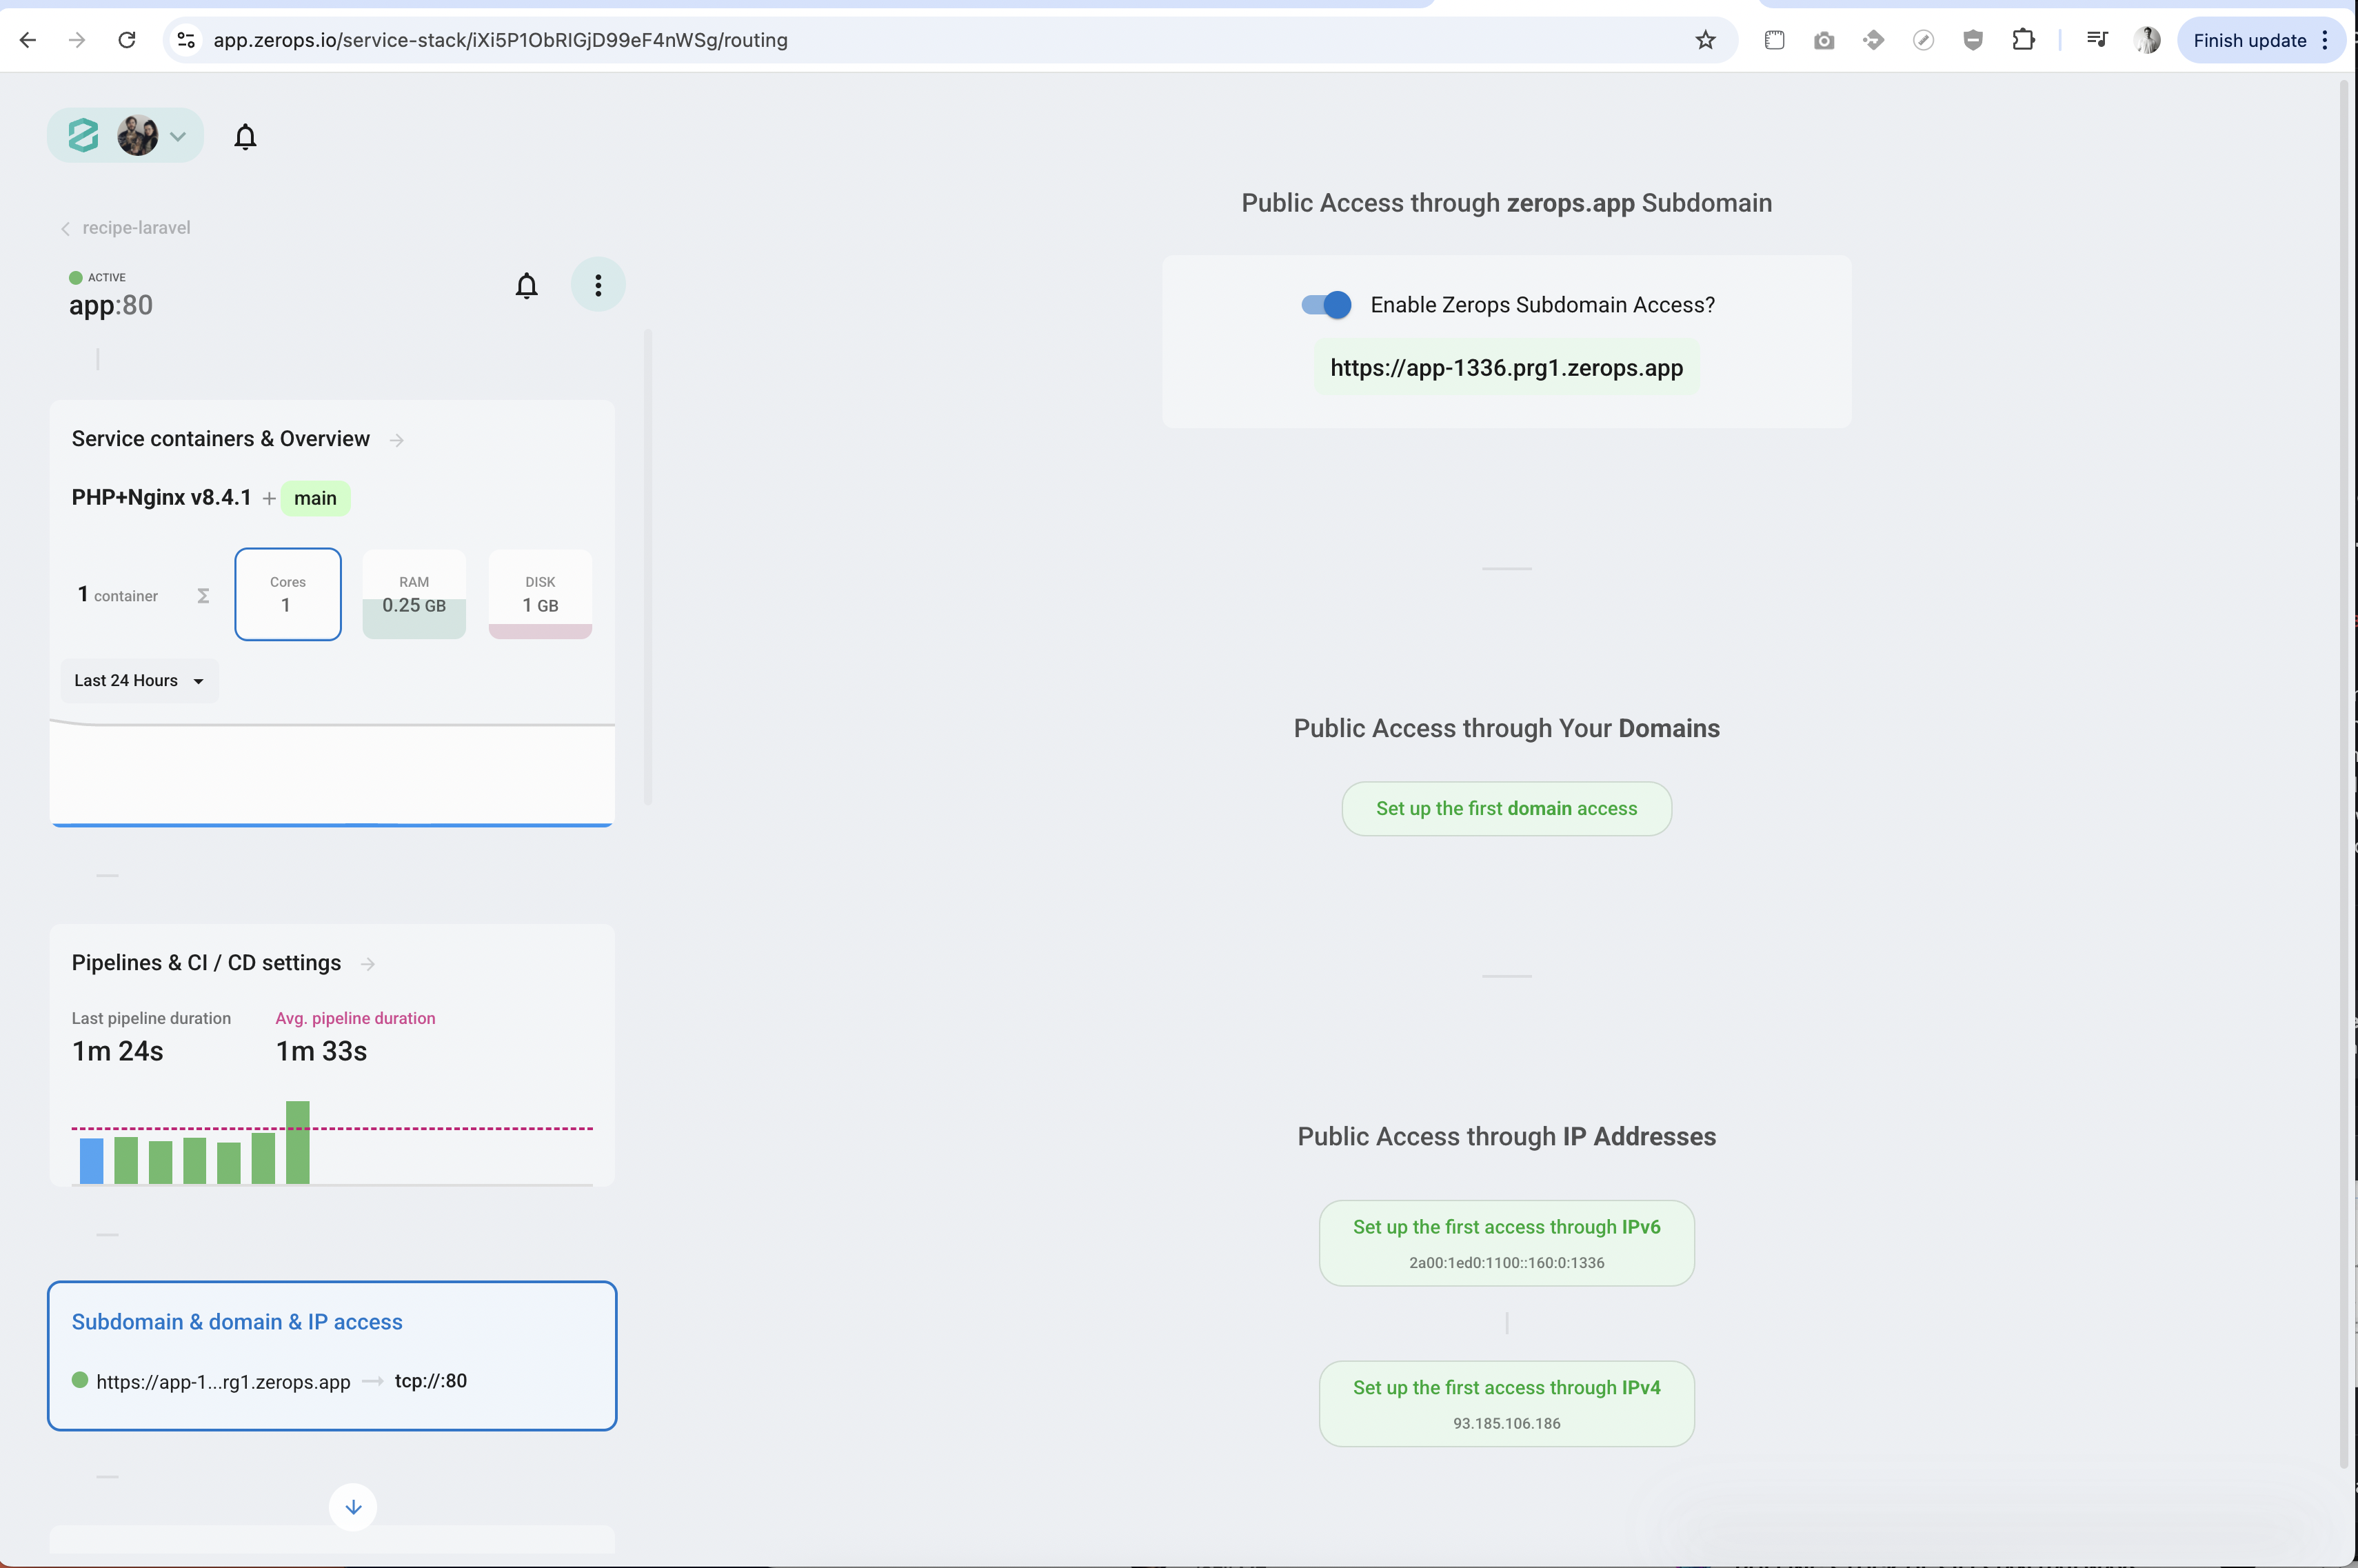Click the round down-arrow scroll button
Viewport: 2358px width, 1568px height.
pos(353,1507)
